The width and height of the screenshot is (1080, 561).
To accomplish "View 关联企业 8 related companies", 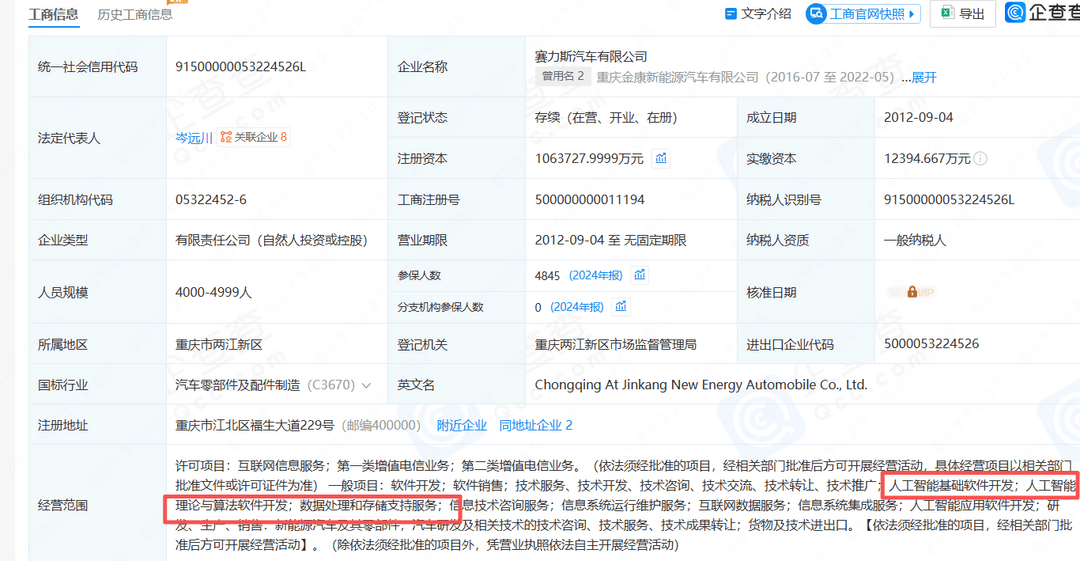I will click(x=253, y=137).
